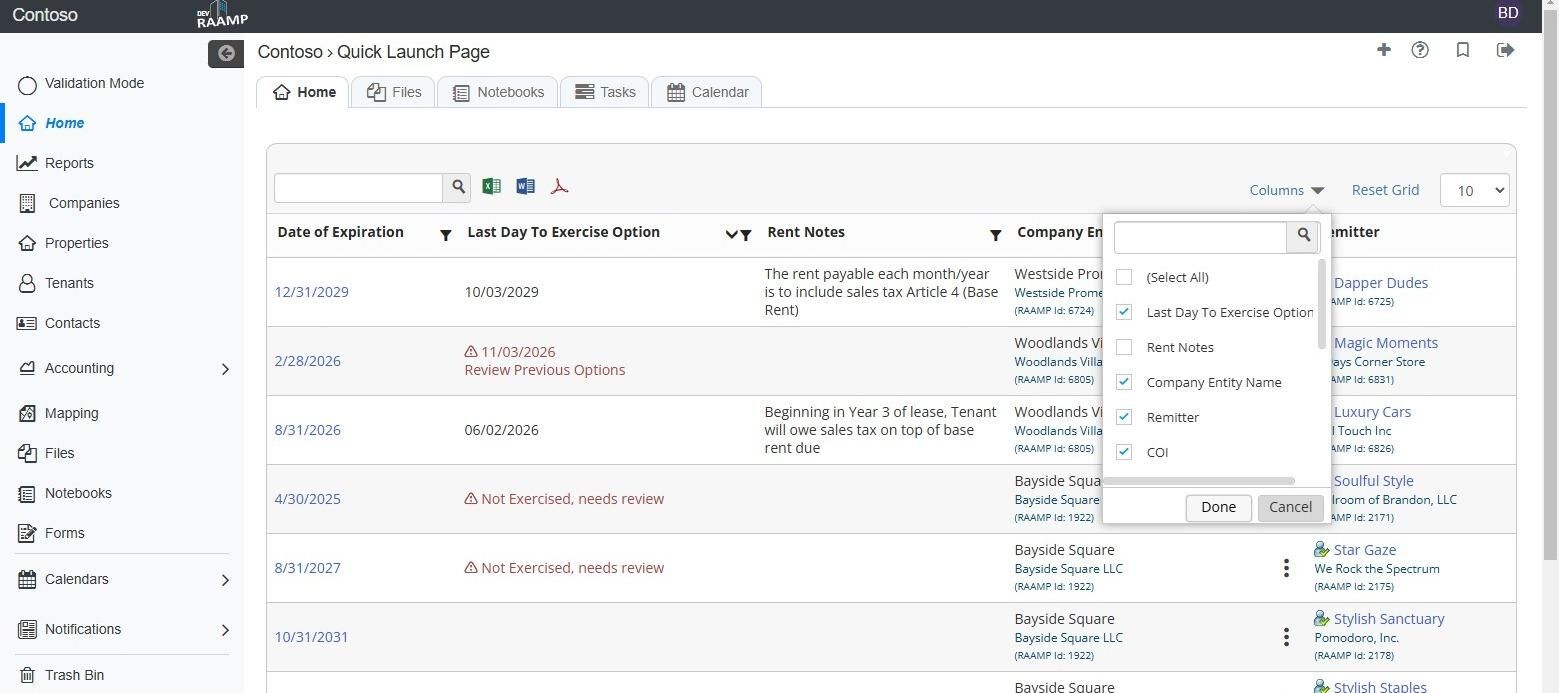1559x693 pixels.
Task: Click the columns popup horizontal scrollbar
Action: [1198, 482]
